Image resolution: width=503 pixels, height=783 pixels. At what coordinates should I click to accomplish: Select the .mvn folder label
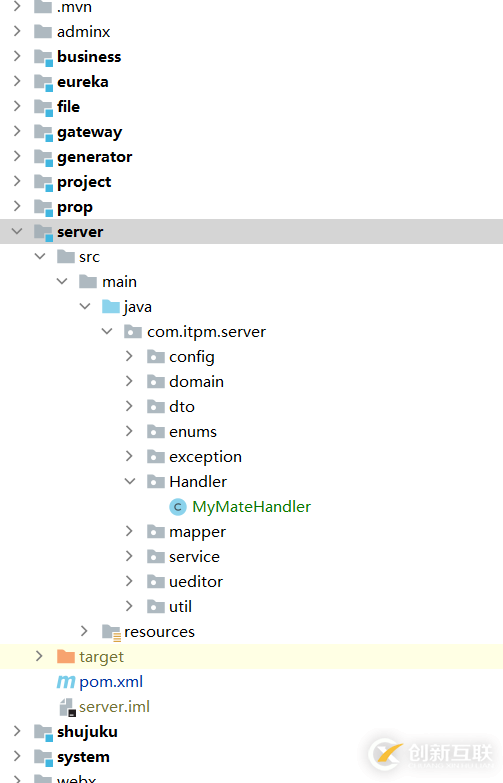74,7
